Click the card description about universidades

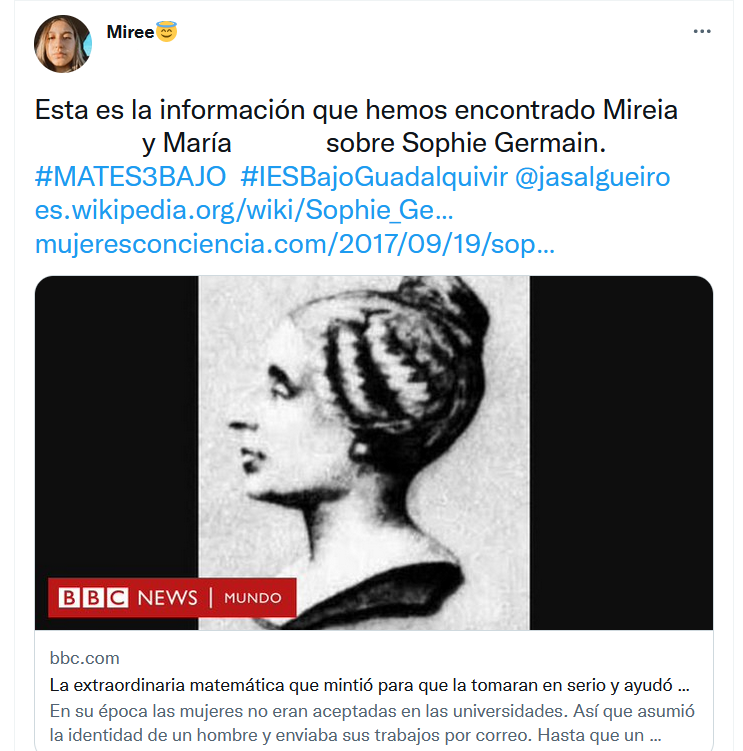[x=372, y=723]
